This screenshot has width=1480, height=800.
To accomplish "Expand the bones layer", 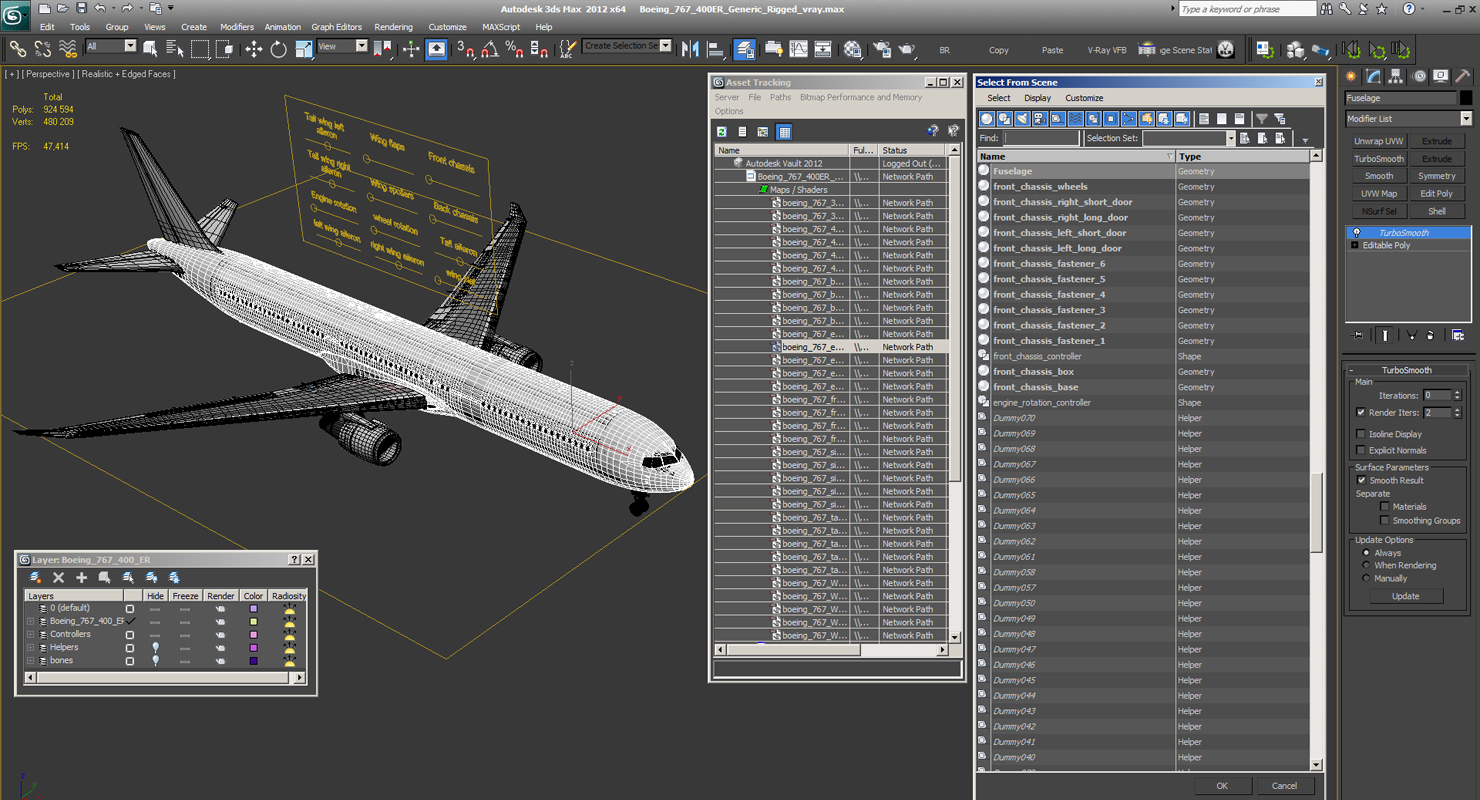I will click(30, 660).
